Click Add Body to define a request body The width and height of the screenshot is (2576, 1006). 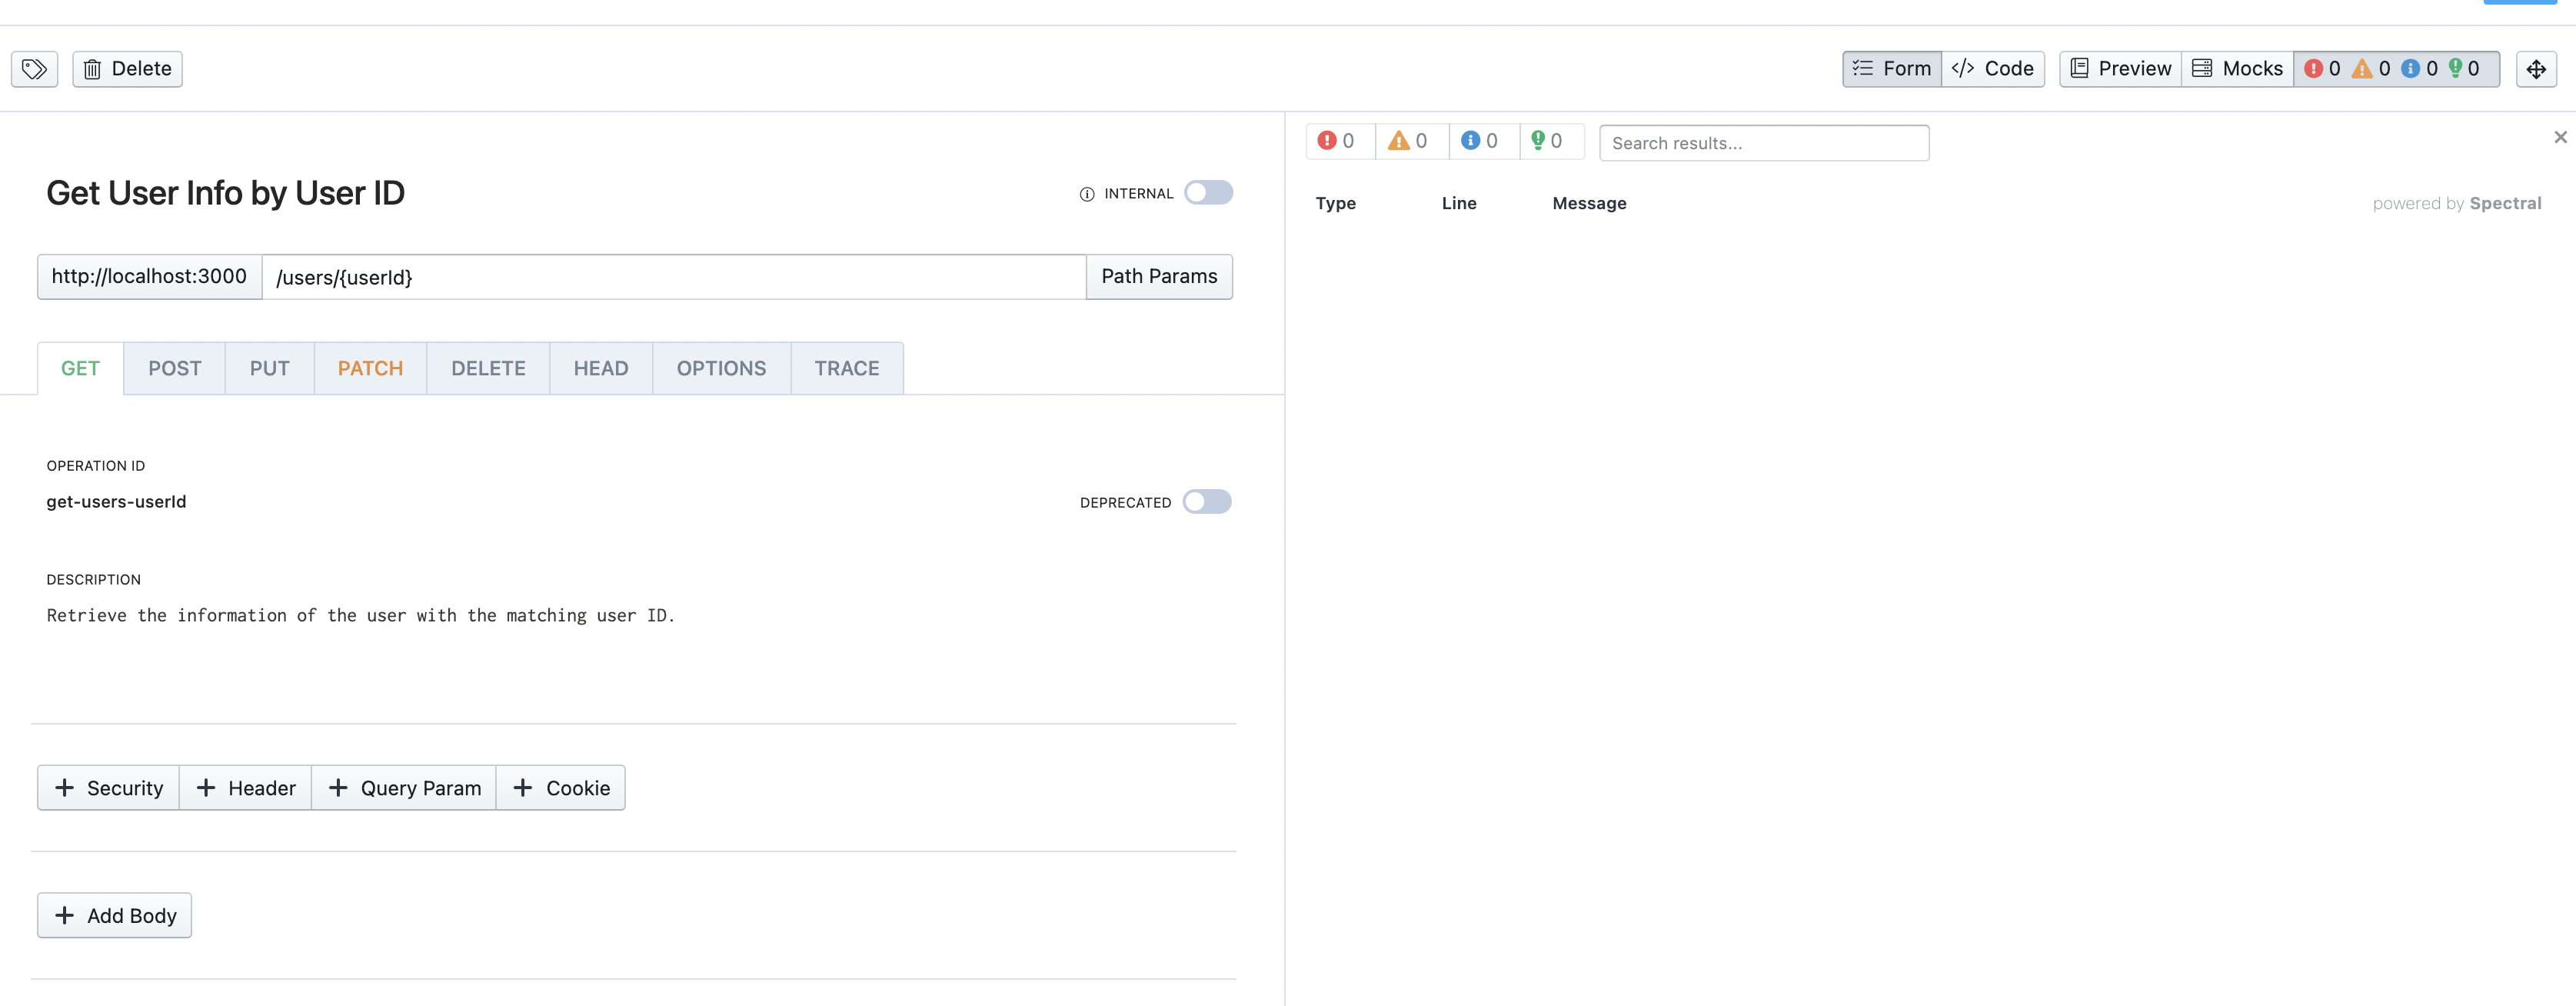(113, 915)
